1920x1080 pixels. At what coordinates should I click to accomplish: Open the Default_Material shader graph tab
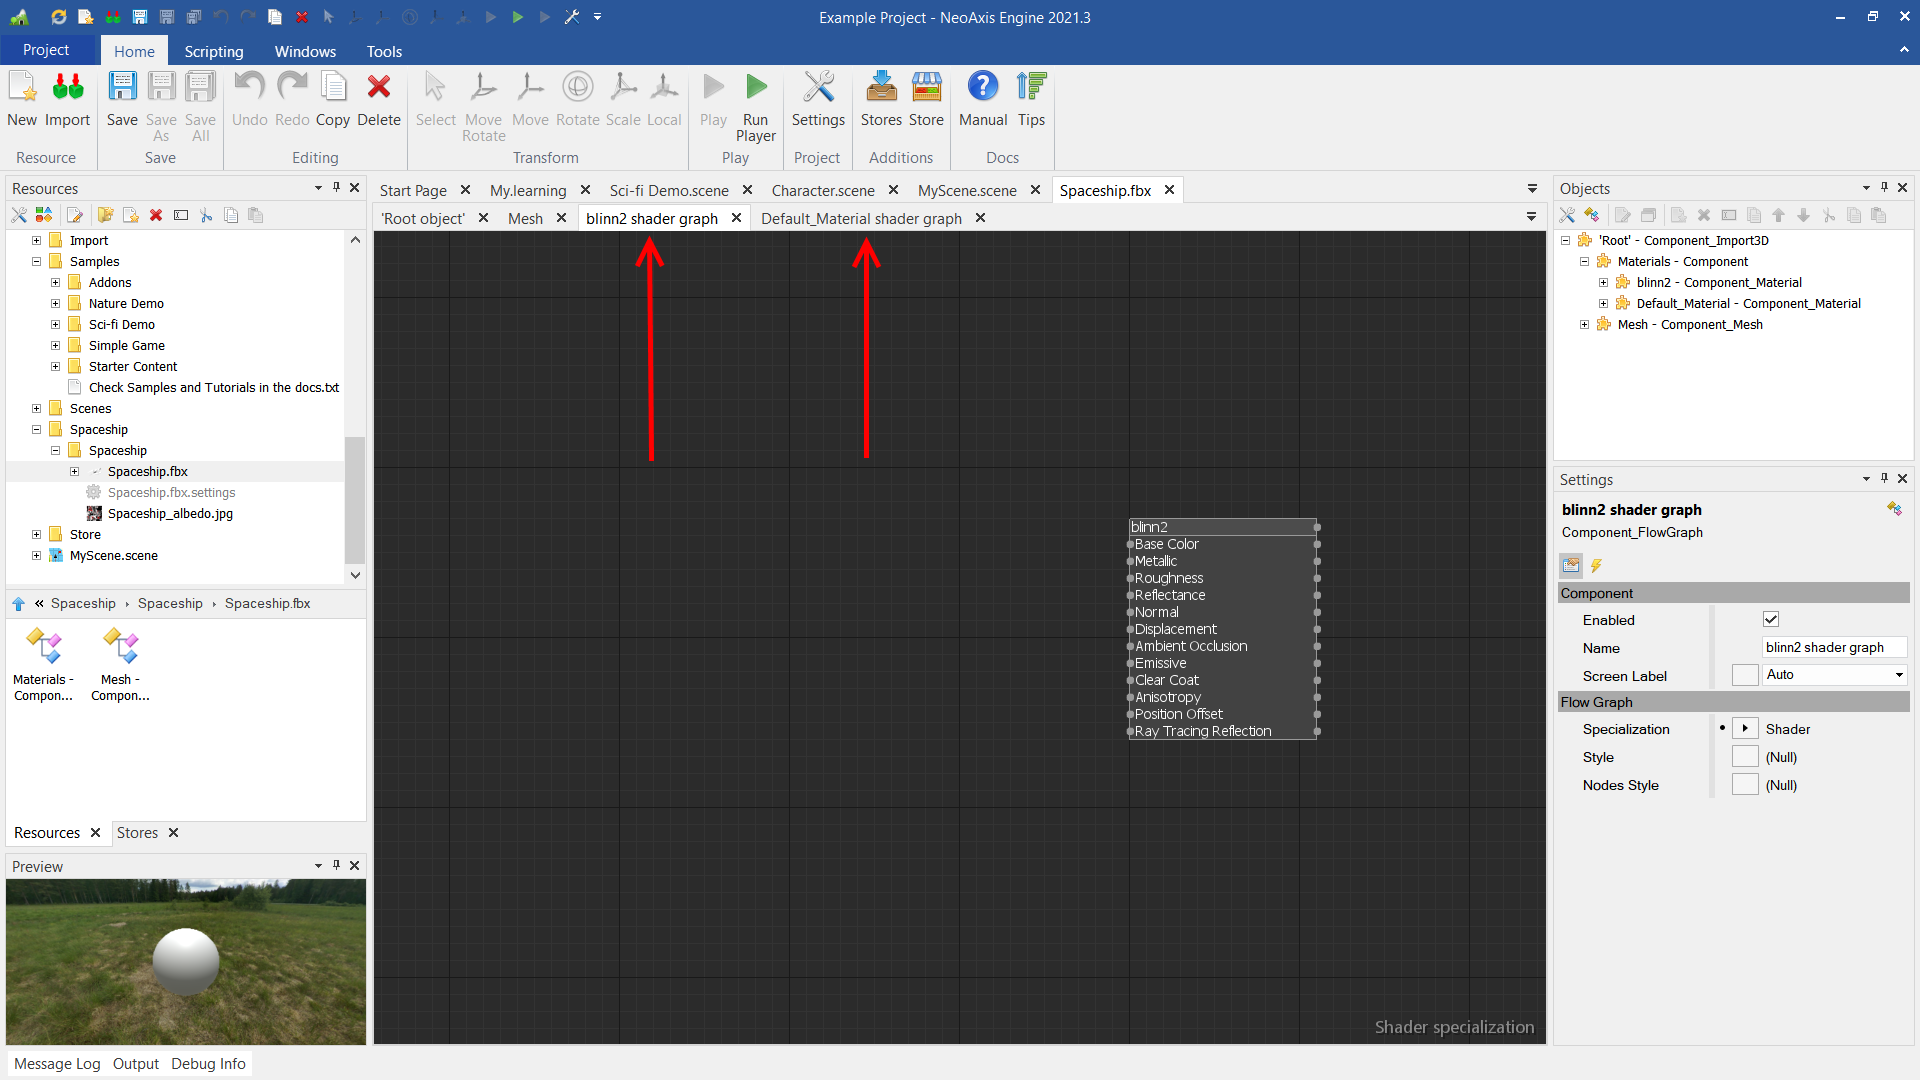coord(860,218)
